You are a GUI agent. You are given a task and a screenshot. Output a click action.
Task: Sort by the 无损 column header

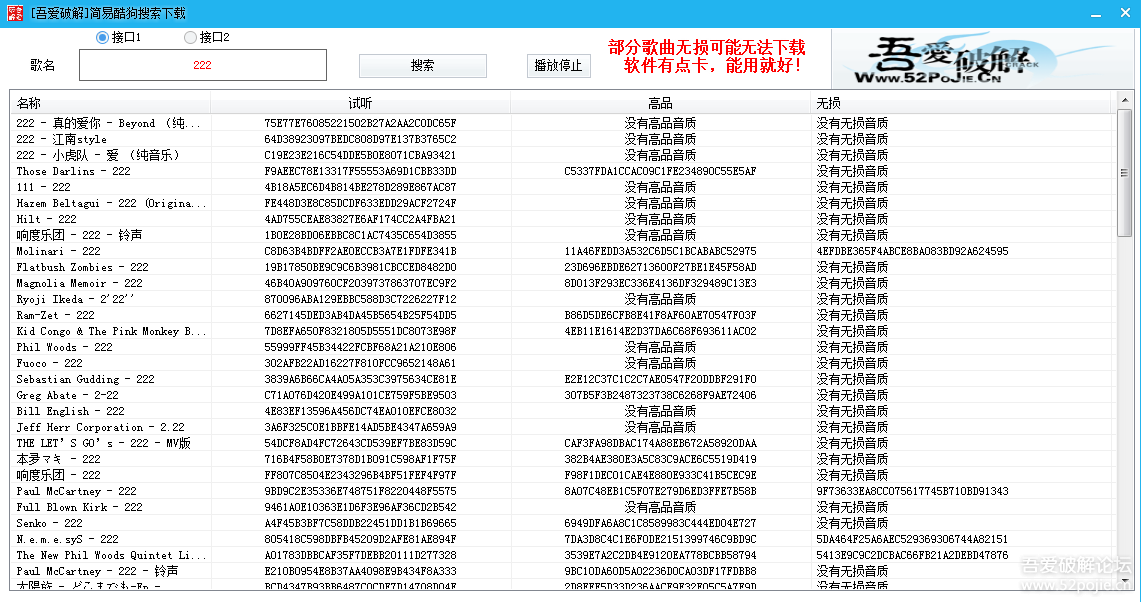(x=961, y=103)
